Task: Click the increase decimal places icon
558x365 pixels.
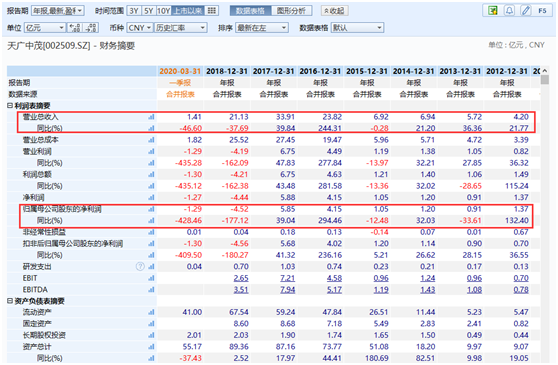Action: pos(75,28)
